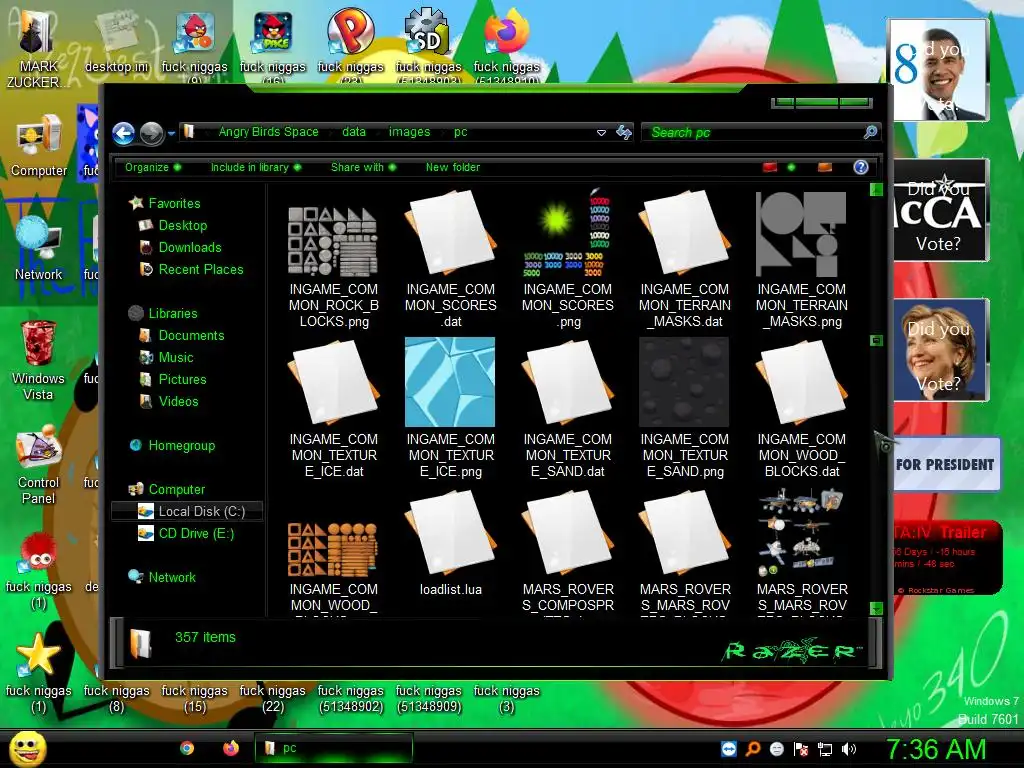Open the Share with dropdown
Screen dimensions: 1024x768
(363, 167)
